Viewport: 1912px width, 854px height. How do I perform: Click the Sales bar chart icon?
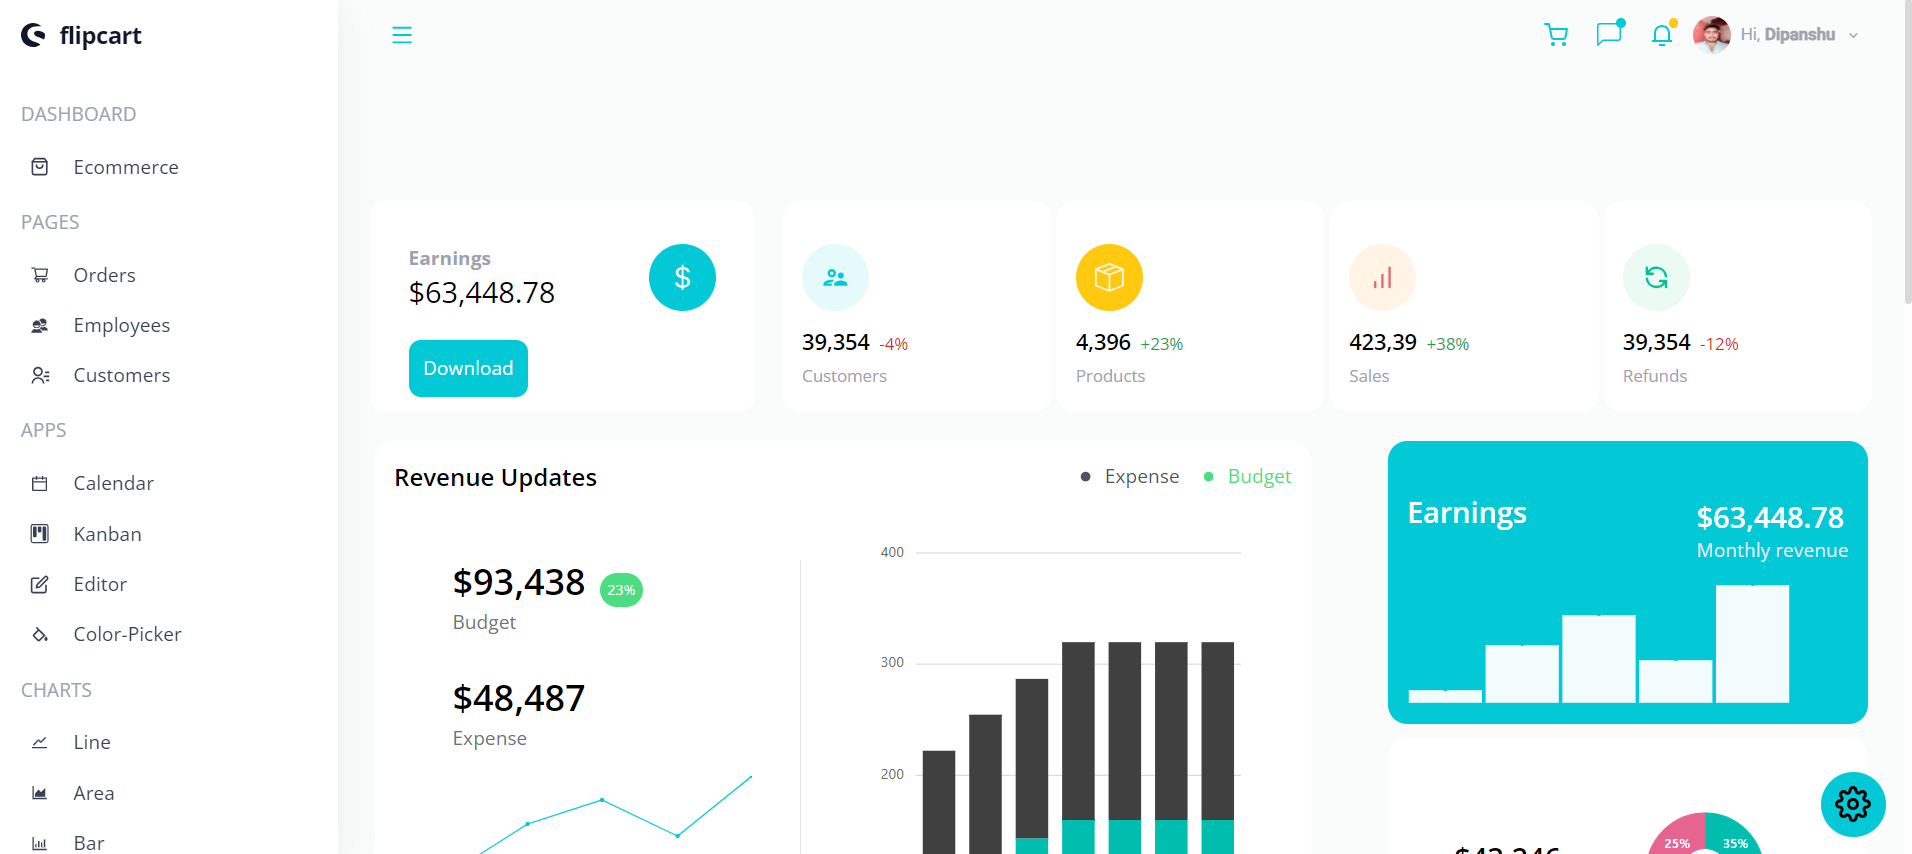pos(1382,277)
